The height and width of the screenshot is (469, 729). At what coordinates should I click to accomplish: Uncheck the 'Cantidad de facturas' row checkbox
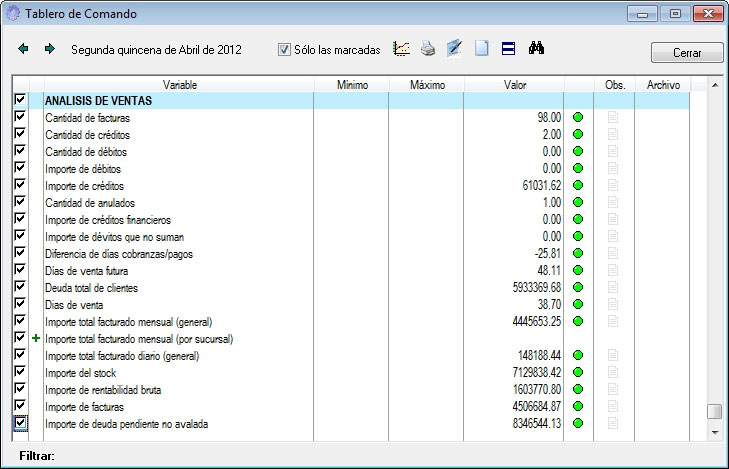click(20, 117)
